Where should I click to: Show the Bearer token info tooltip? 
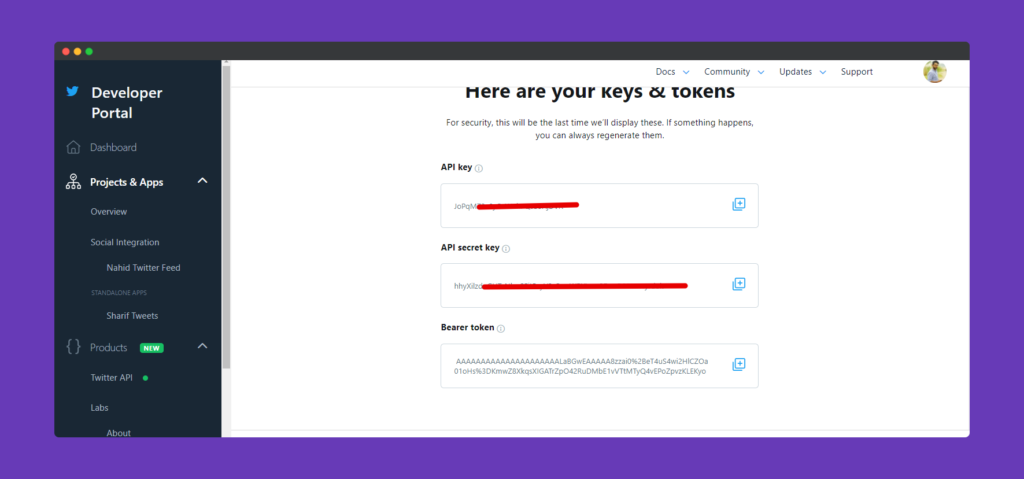click(x=501, y=329)
